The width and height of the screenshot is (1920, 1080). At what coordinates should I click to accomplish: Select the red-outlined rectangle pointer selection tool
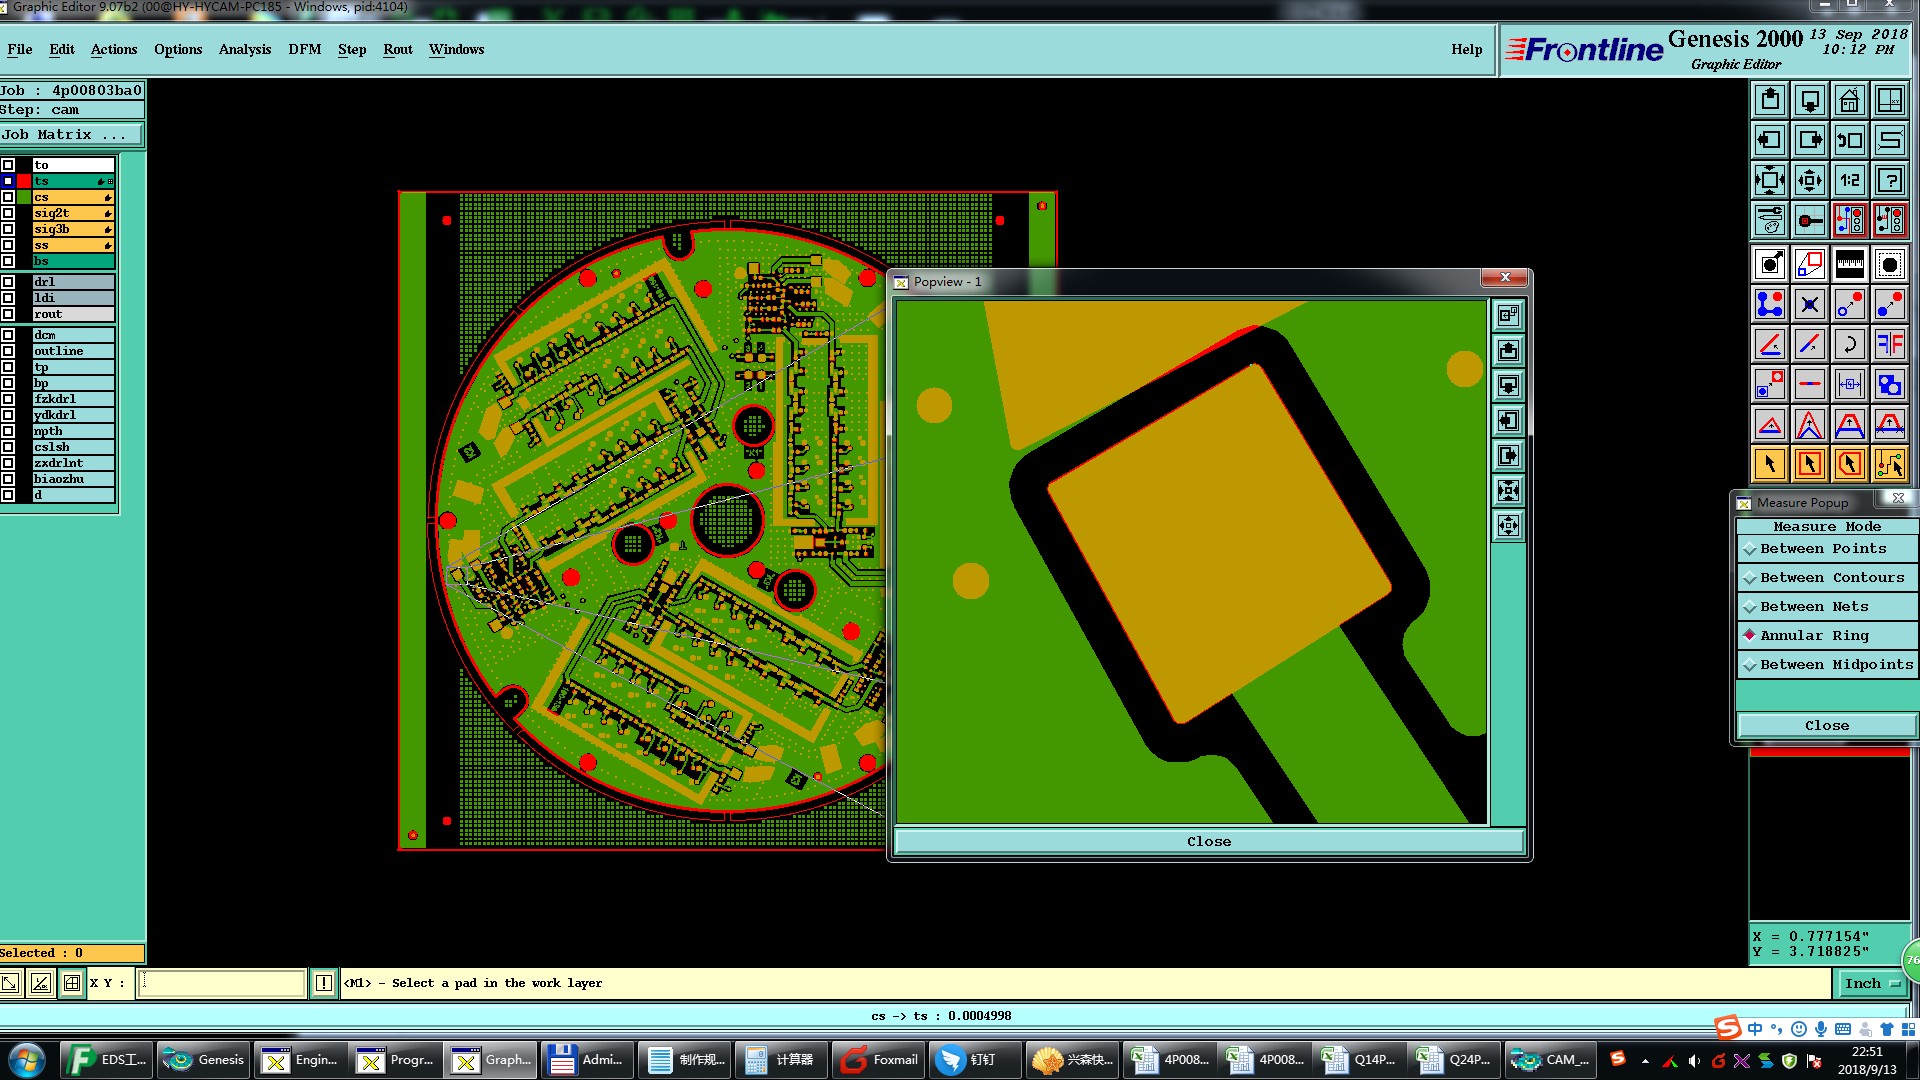click(x=1809, y=464)
